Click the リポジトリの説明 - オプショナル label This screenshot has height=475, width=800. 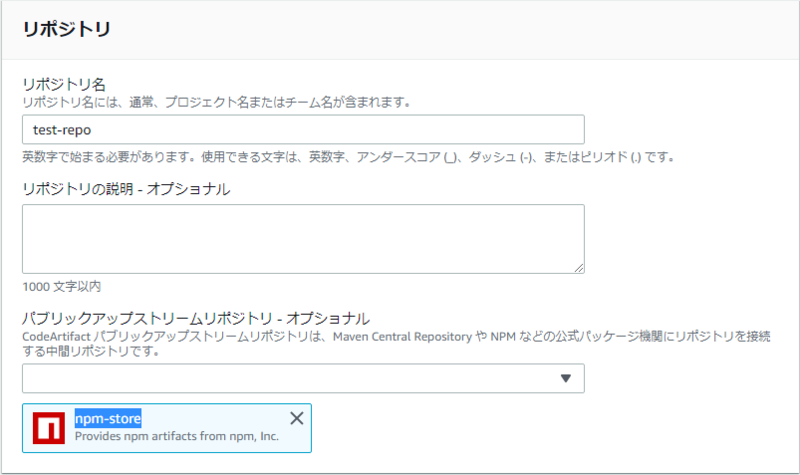tap(126, 189)
